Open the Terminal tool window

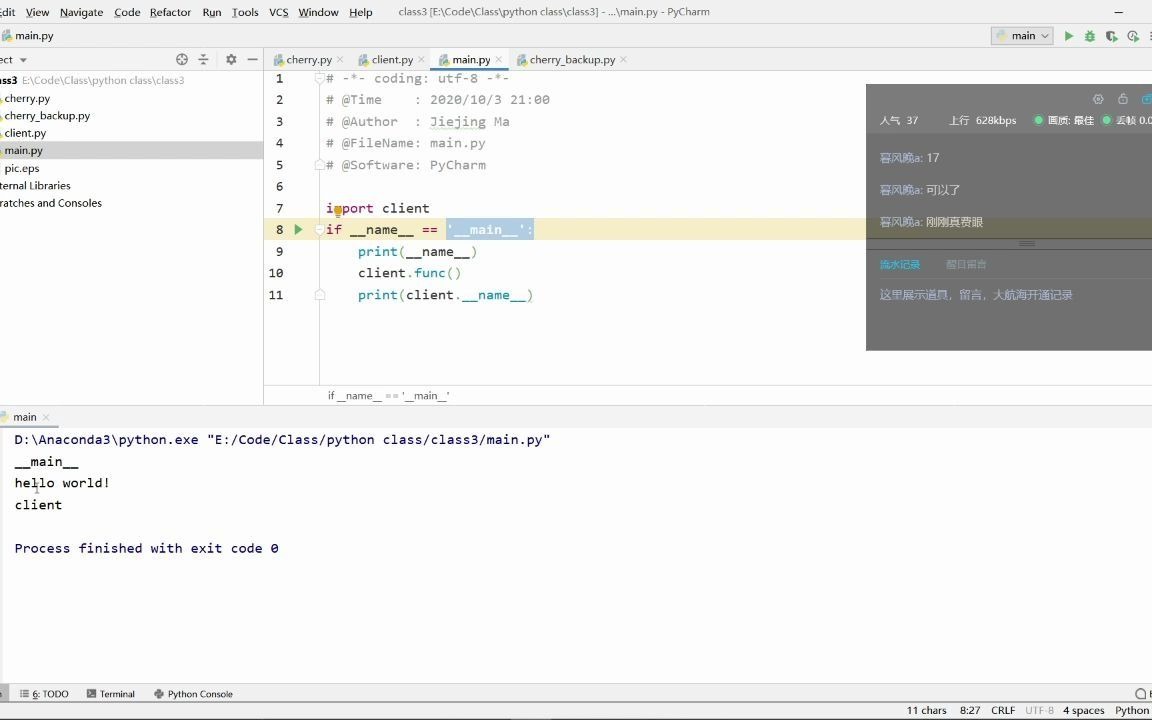(110, 693)
